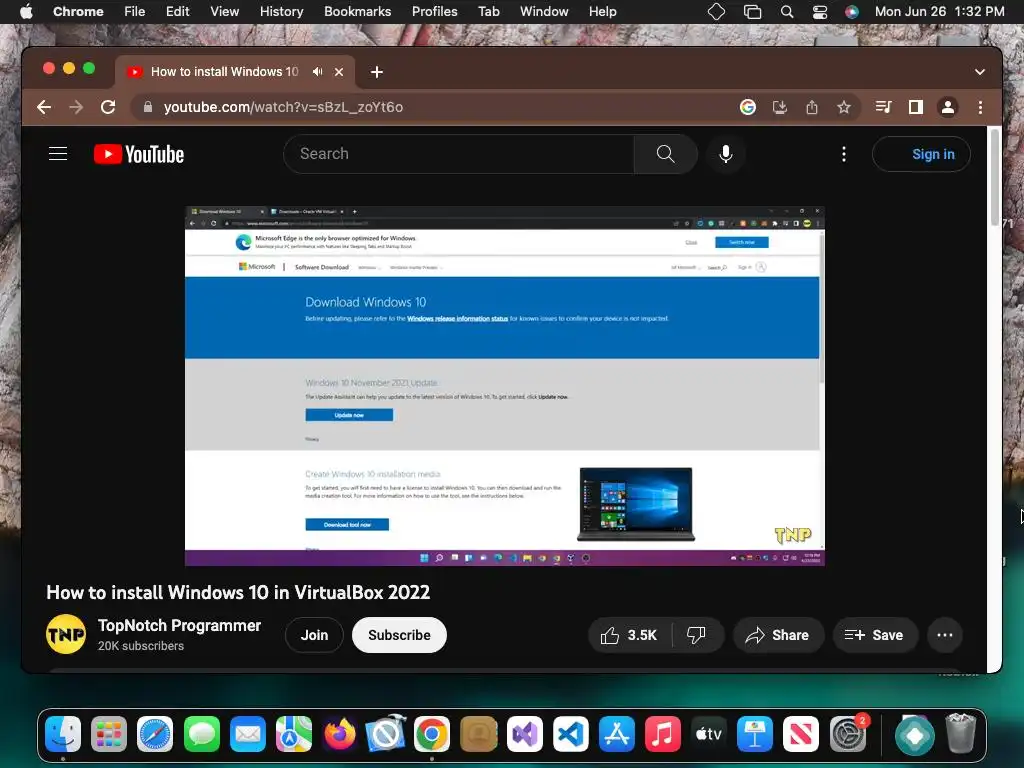Bookmark this tab with the star
Image resolution: width=1024 pixels, height=768 pixels.
pos(844,107)
